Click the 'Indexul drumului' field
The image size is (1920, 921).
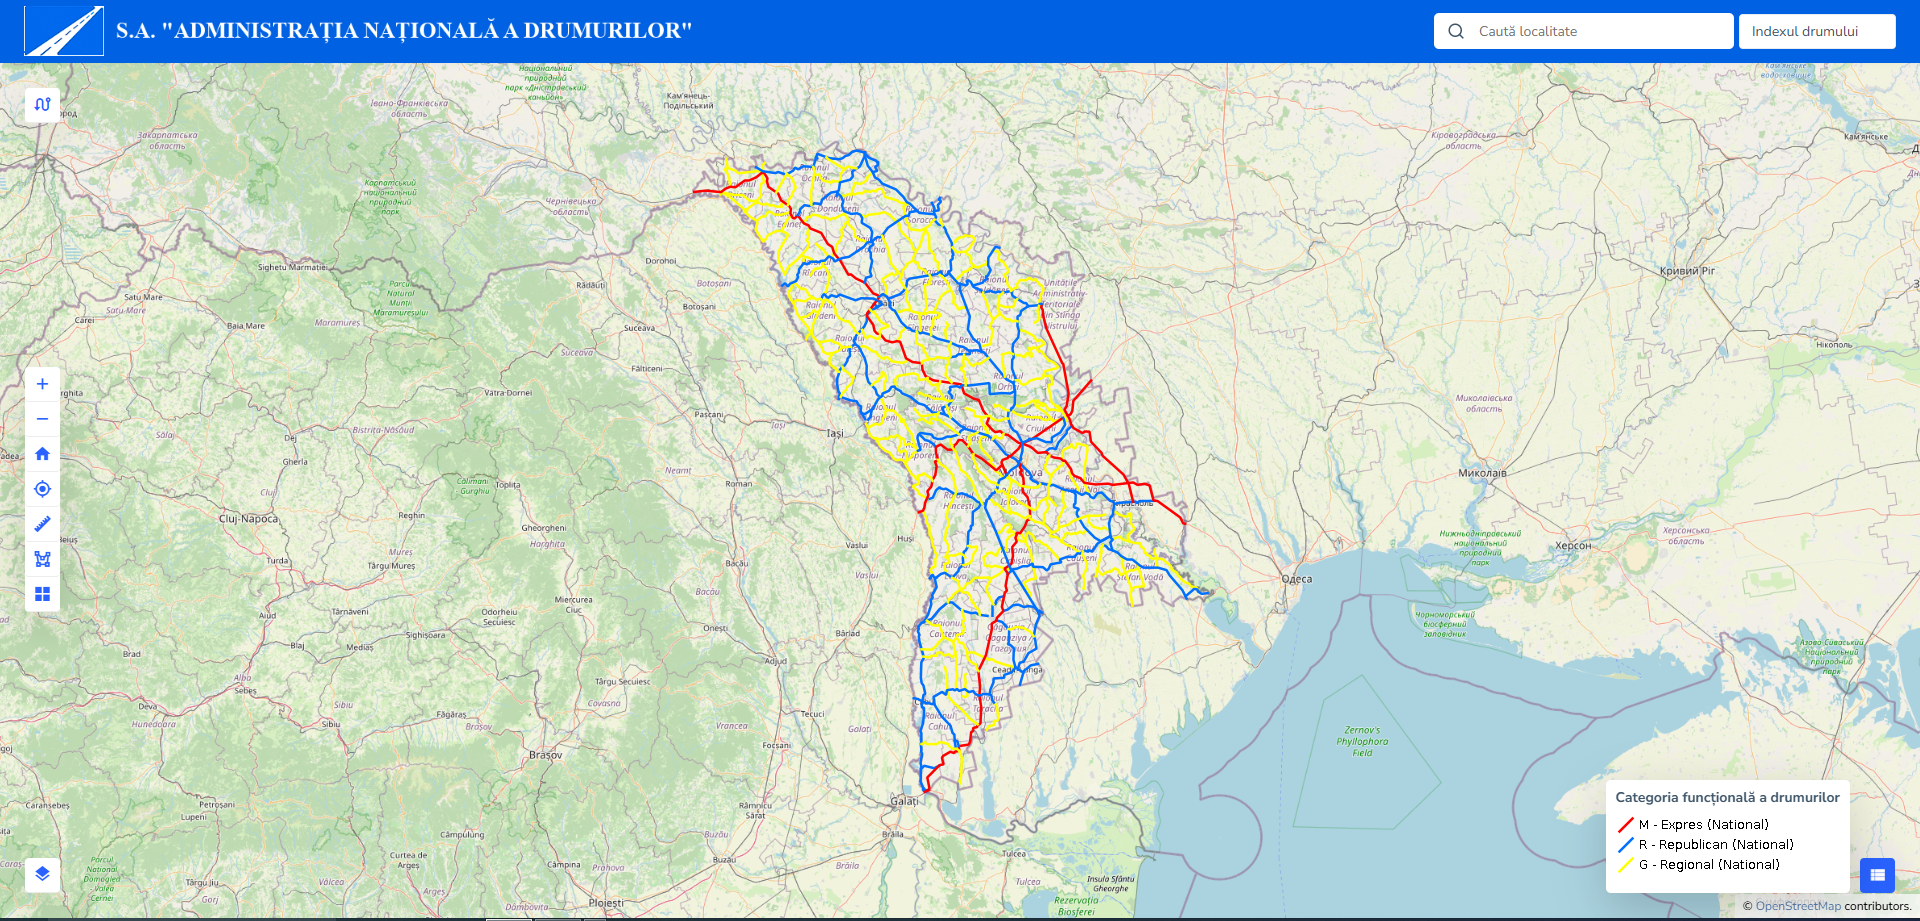point(1816,31)
